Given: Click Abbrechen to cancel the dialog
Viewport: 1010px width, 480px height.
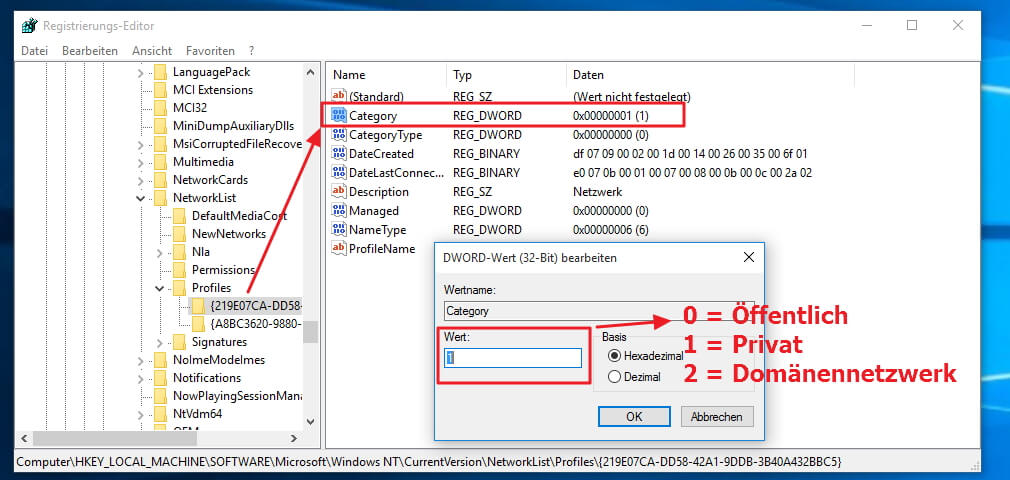Looking at the screenshot, I should 716,416.
